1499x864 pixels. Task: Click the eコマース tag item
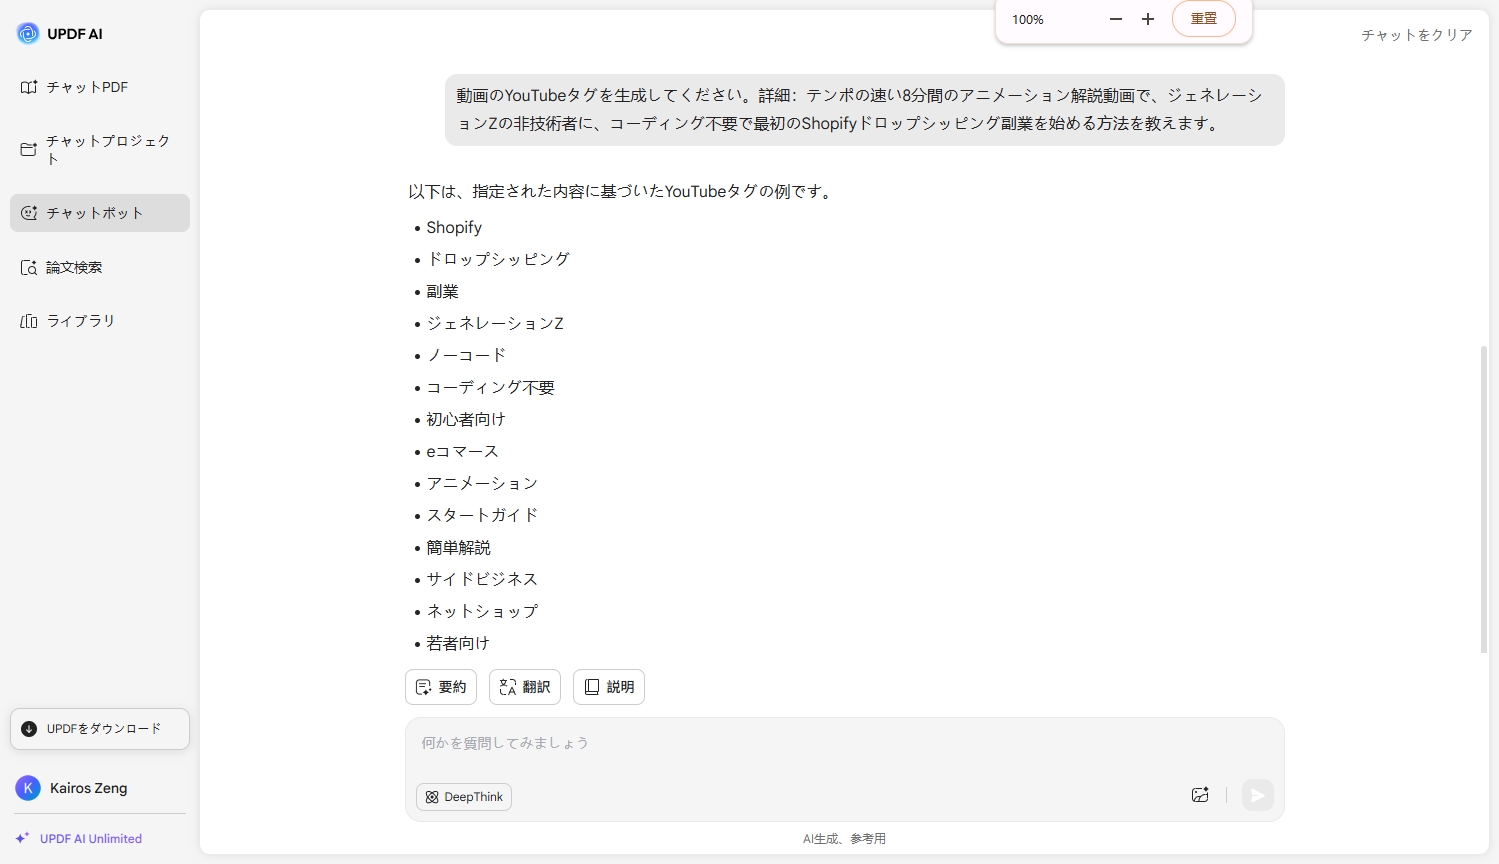tap(462, 451)
